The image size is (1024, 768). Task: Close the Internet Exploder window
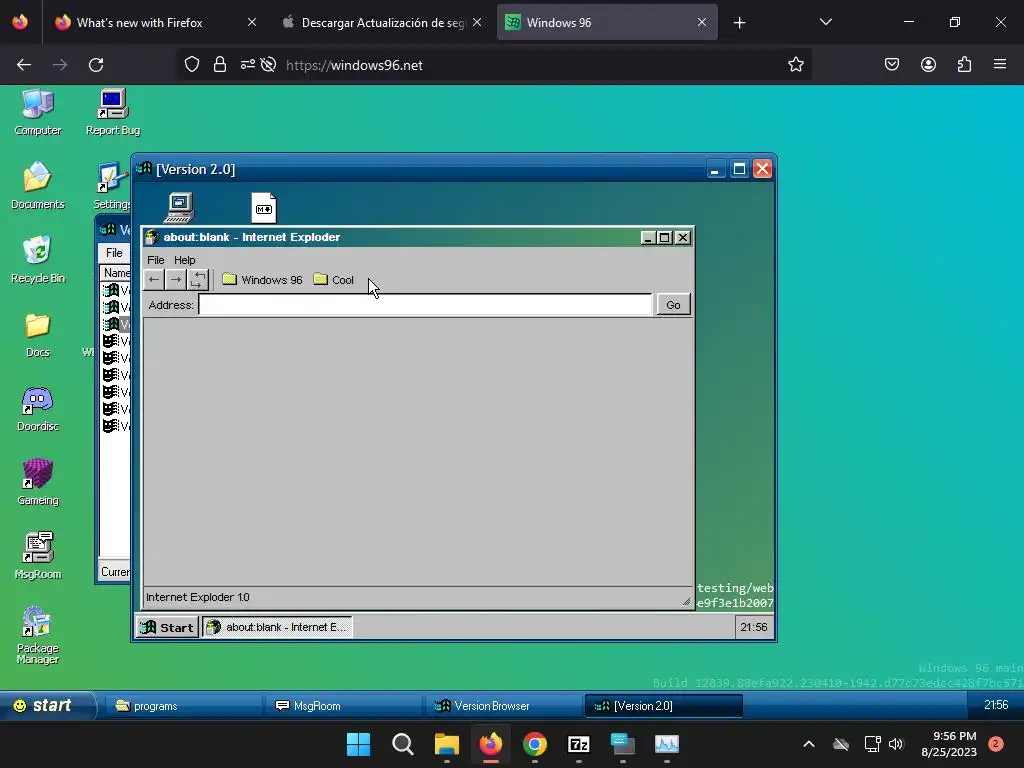tap(682, 238)
